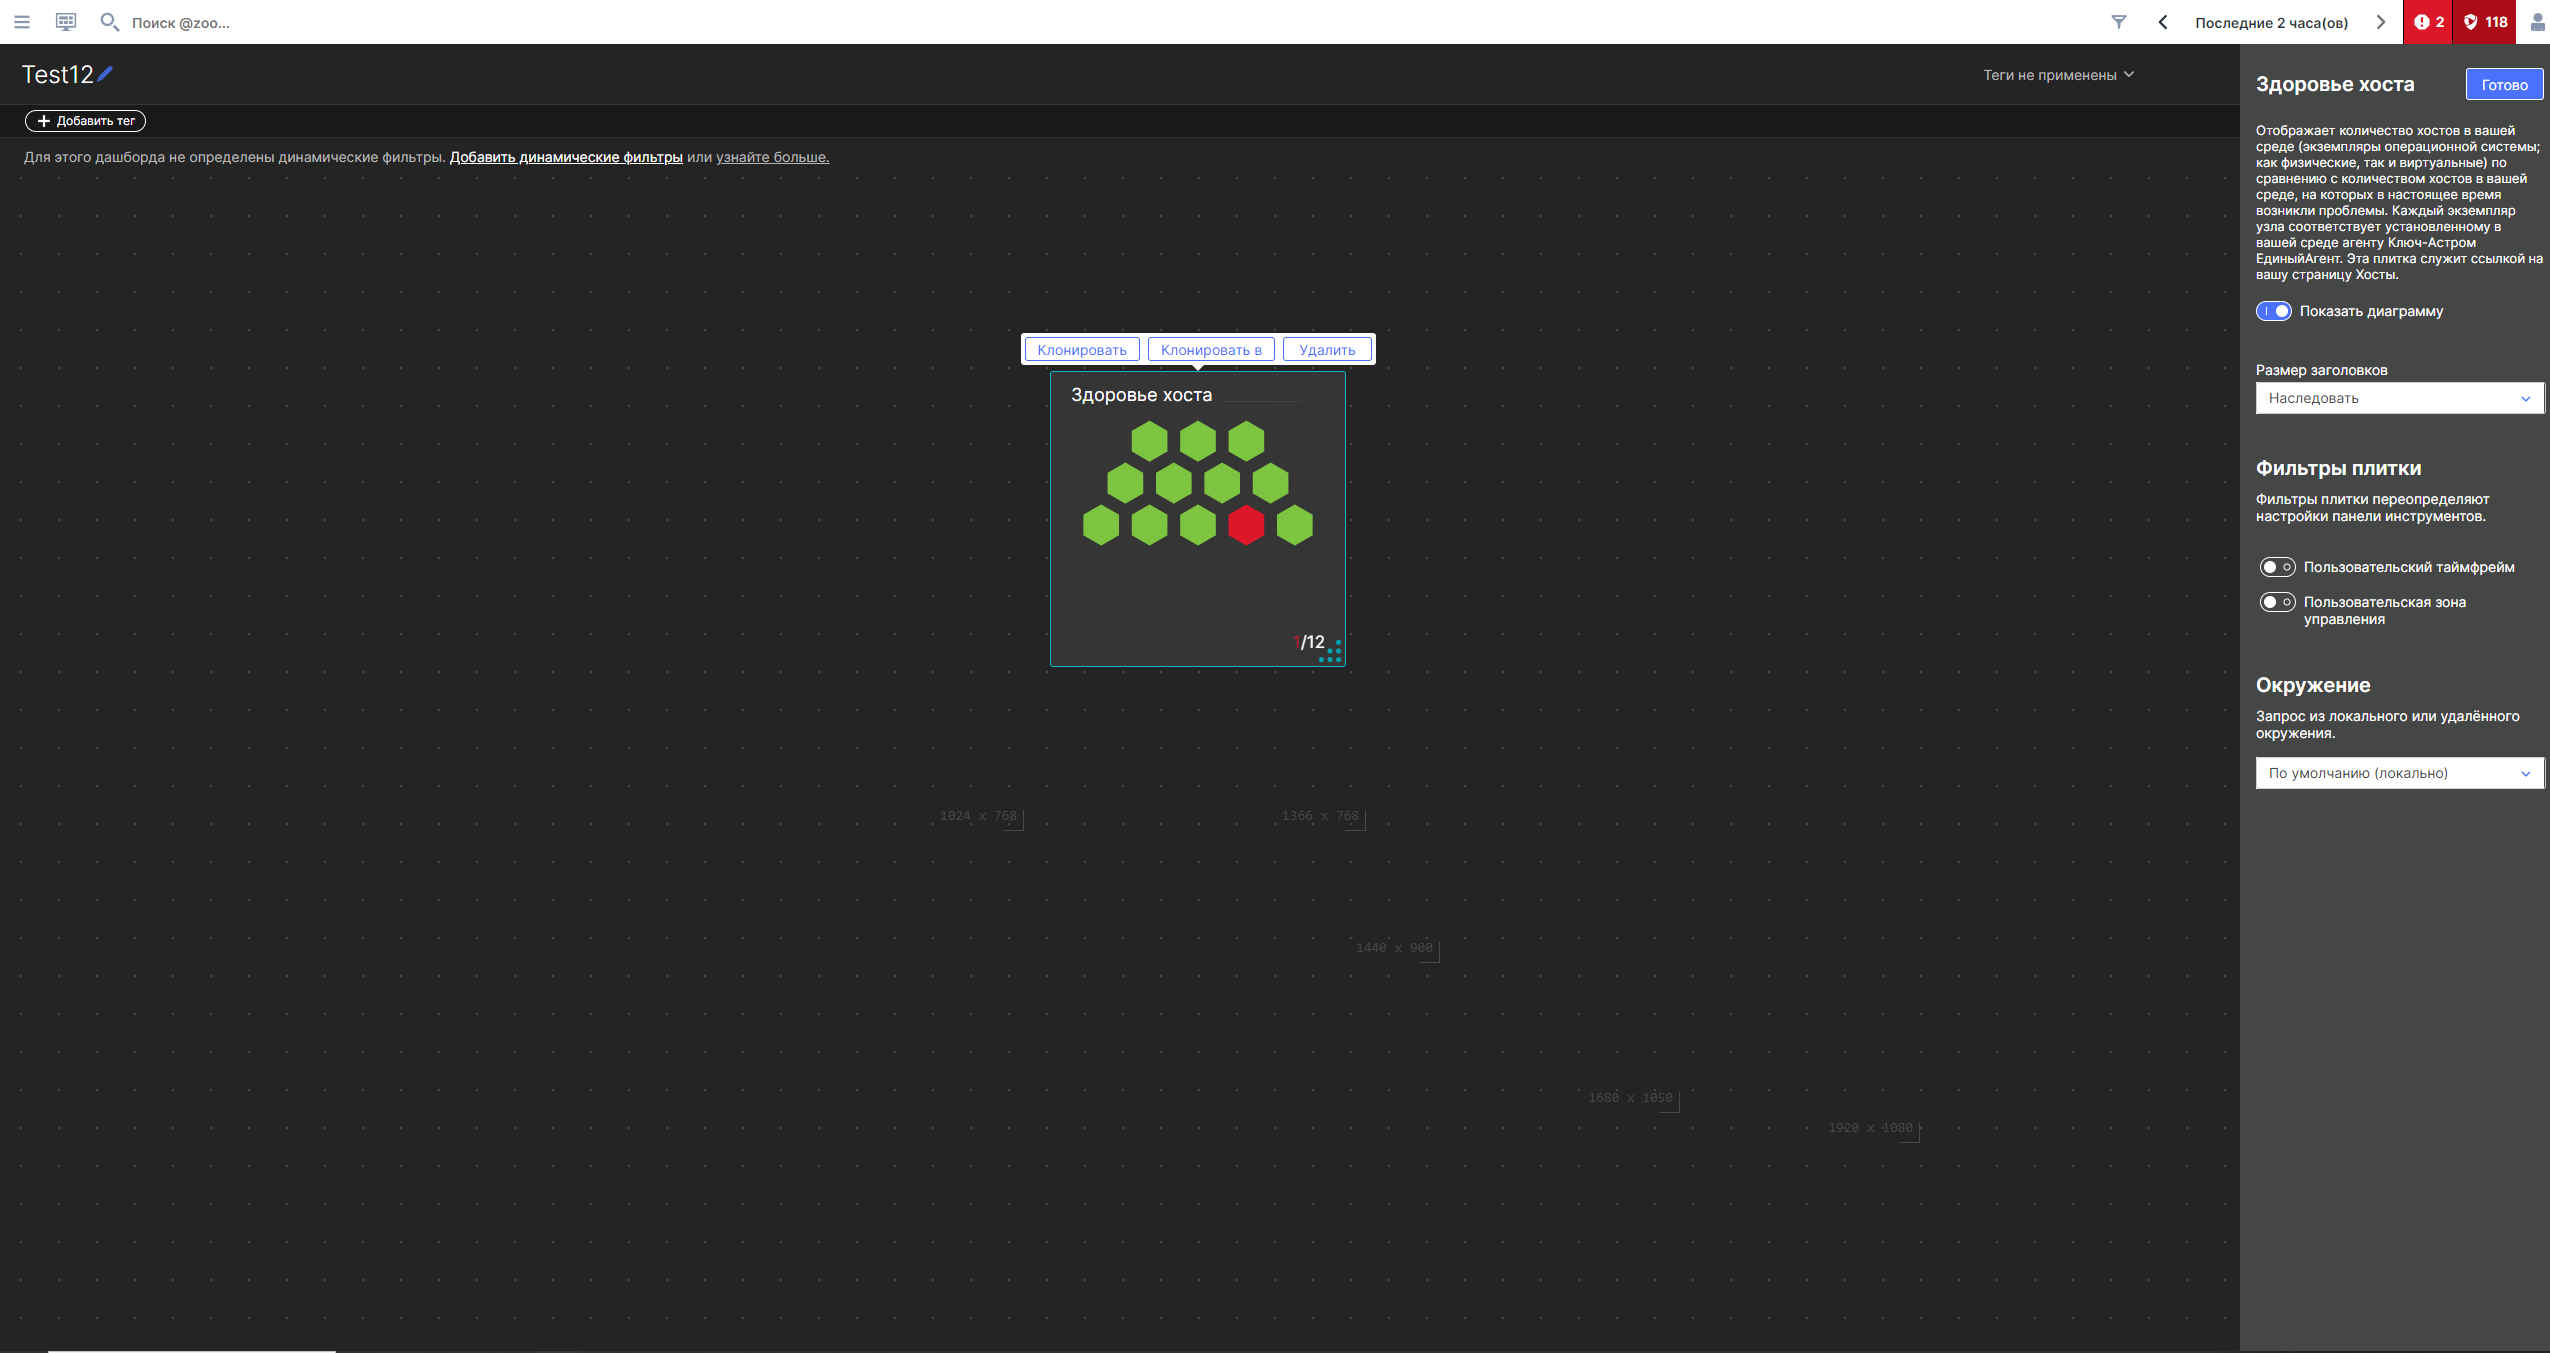This screenshot has width=2550, height=1353.
Task: Go to previous timeframe with left arrow
Action: coord(2163,22)
